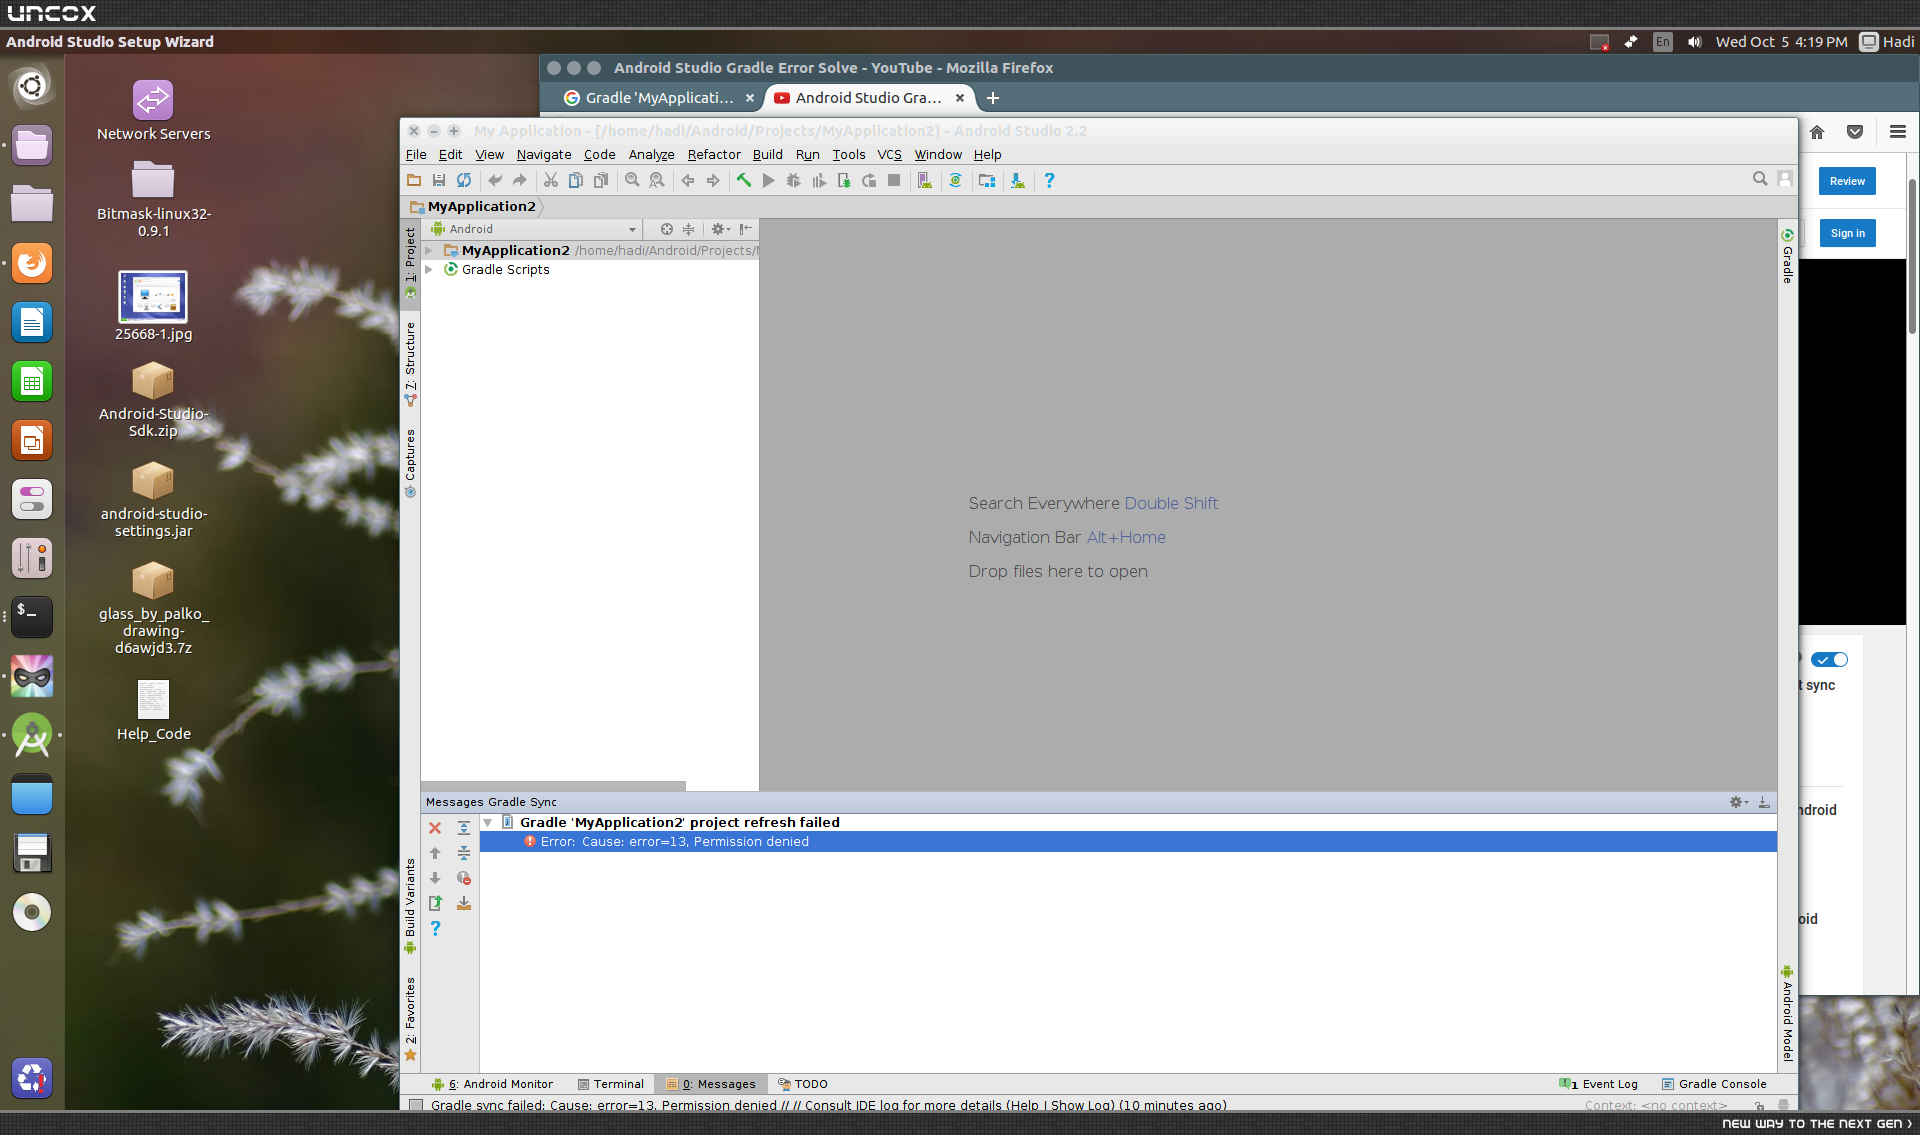Click the Paste icon in the toolbar

(601, 180)
